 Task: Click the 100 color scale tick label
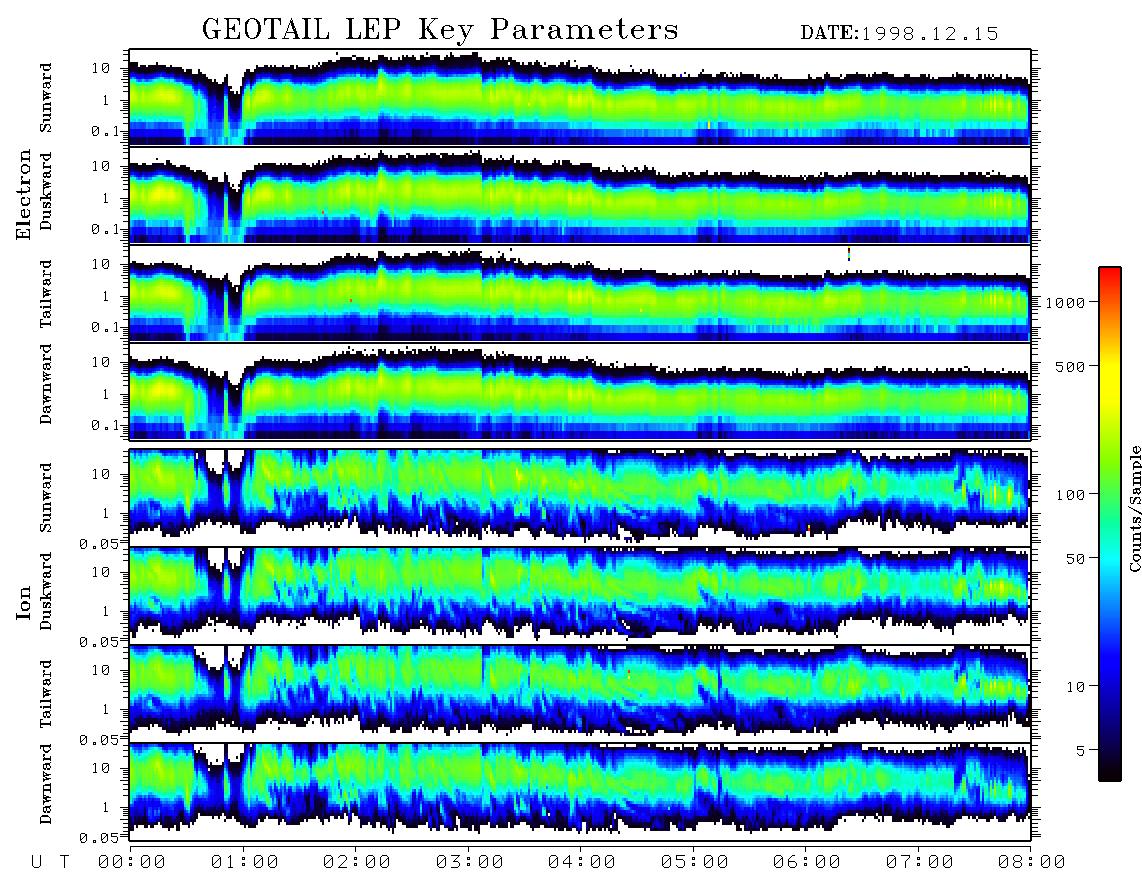(x=1070, y=495)
